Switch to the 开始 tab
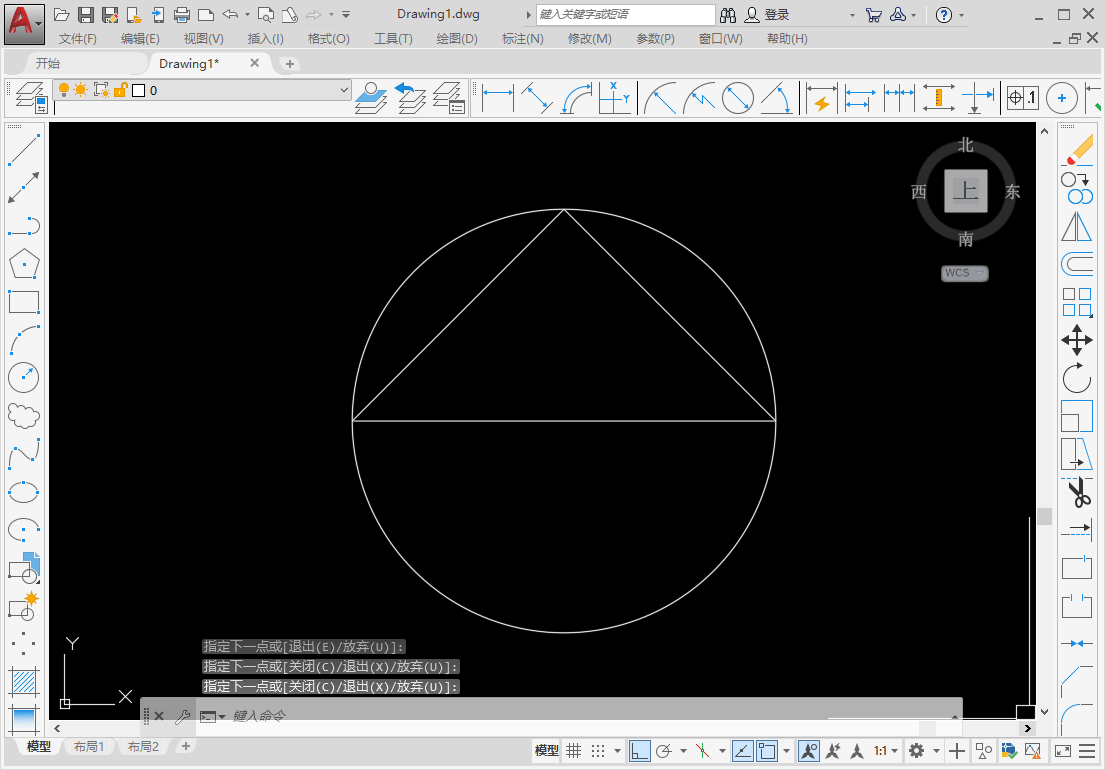The width and height of the screenshot is (1105, 770). tap(48, 63)
